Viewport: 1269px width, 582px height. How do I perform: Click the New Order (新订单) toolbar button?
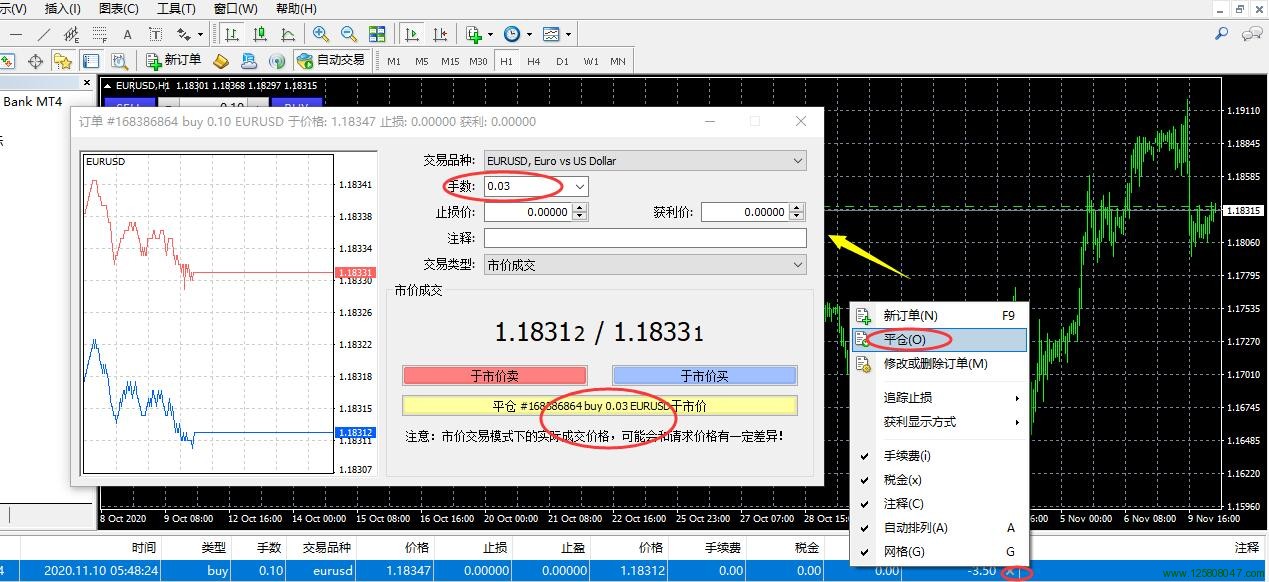(174, 61)
